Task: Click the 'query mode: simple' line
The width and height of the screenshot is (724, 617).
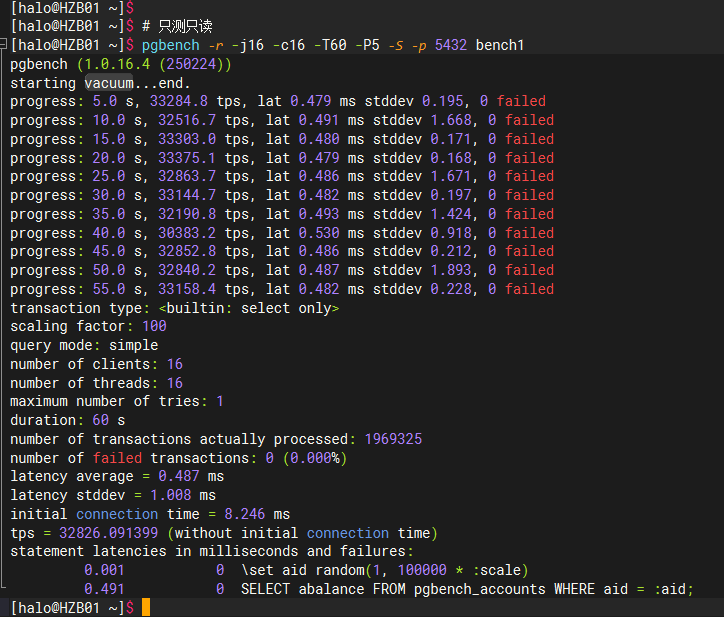Action: pyautogui.click(x=84, y=345)
